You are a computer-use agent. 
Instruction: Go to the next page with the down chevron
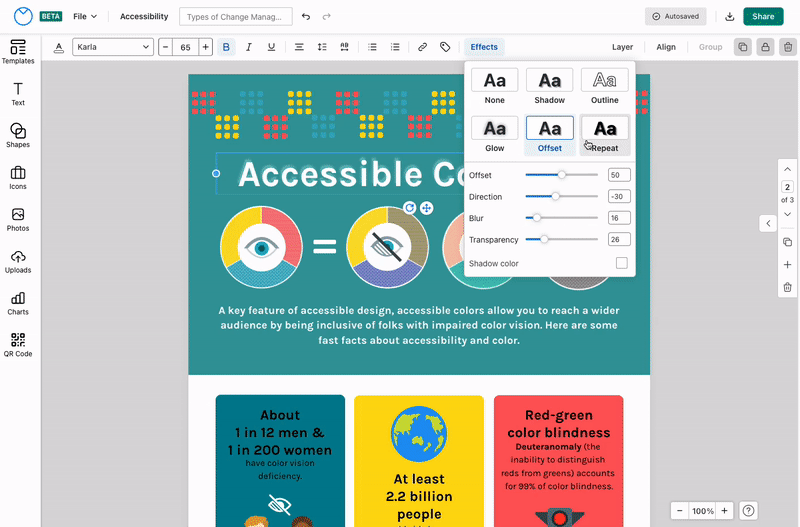coord(787,214)
